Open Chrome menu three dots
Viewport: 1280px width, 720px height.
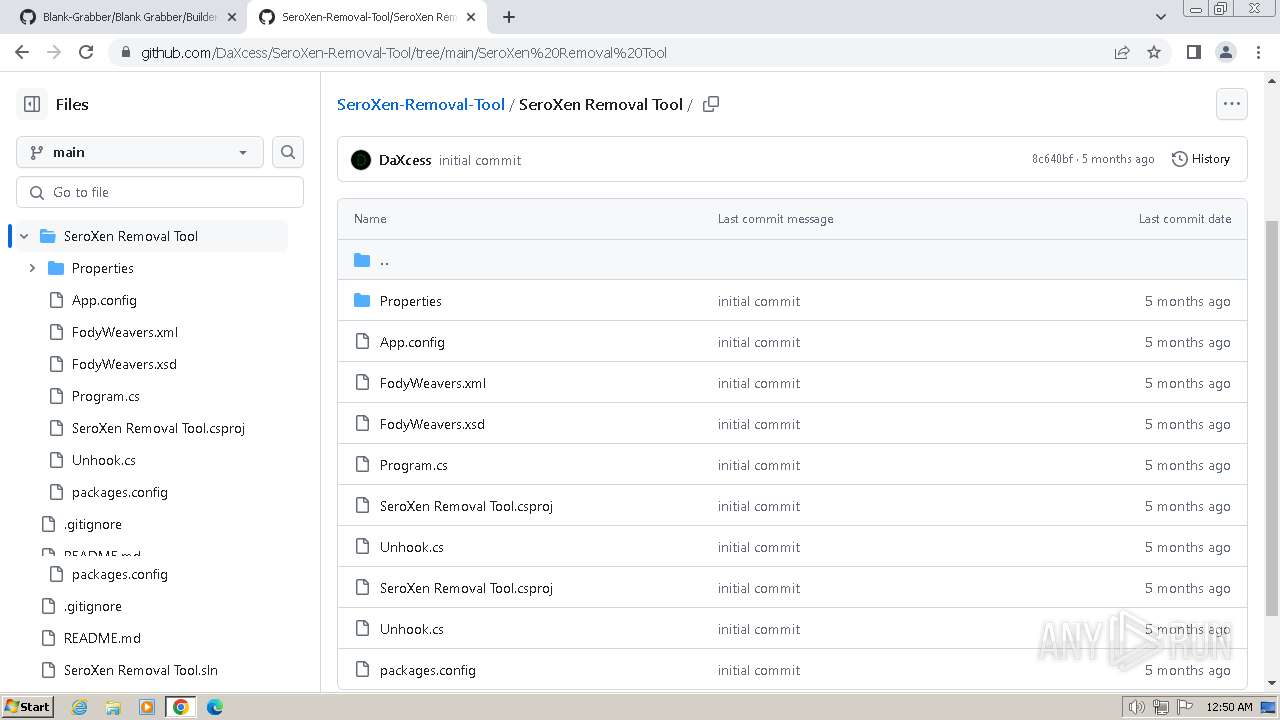point(1257,52)
